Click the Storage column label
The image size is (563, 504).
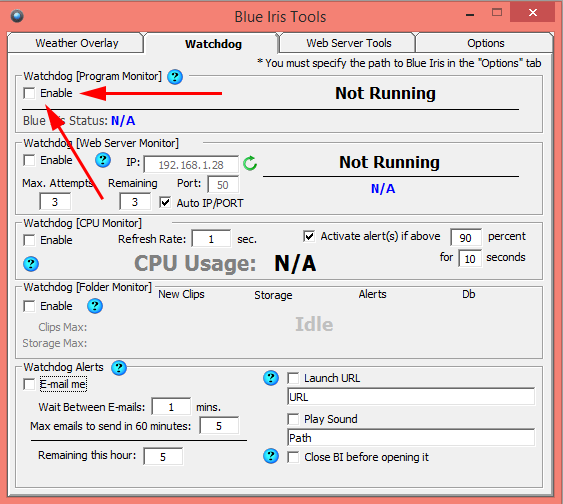click(273, 295)
